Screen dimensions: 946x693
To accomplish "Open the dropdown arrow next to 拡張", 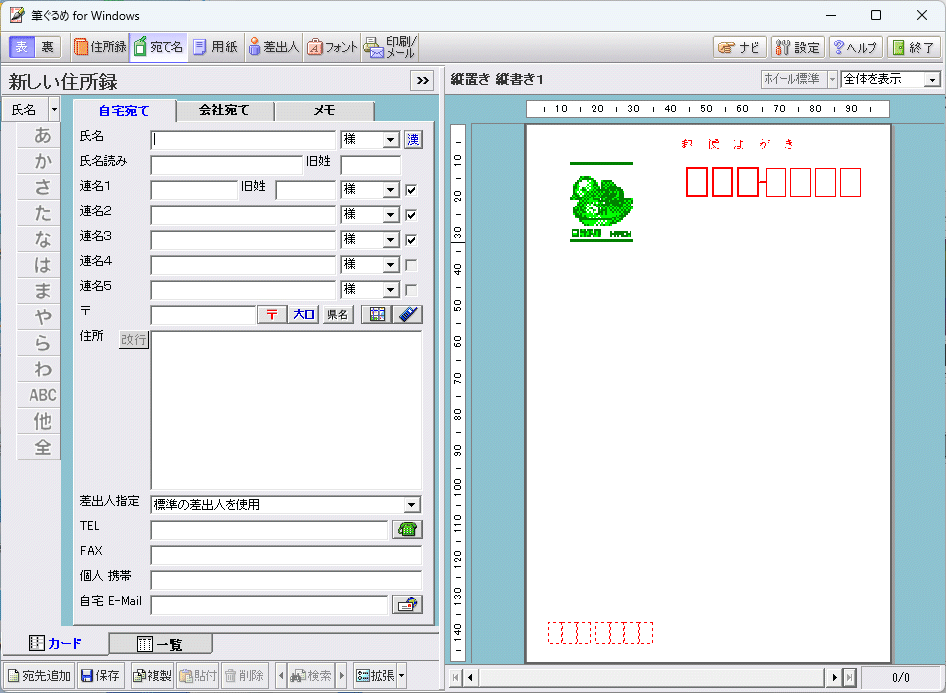I will [401, 676].
